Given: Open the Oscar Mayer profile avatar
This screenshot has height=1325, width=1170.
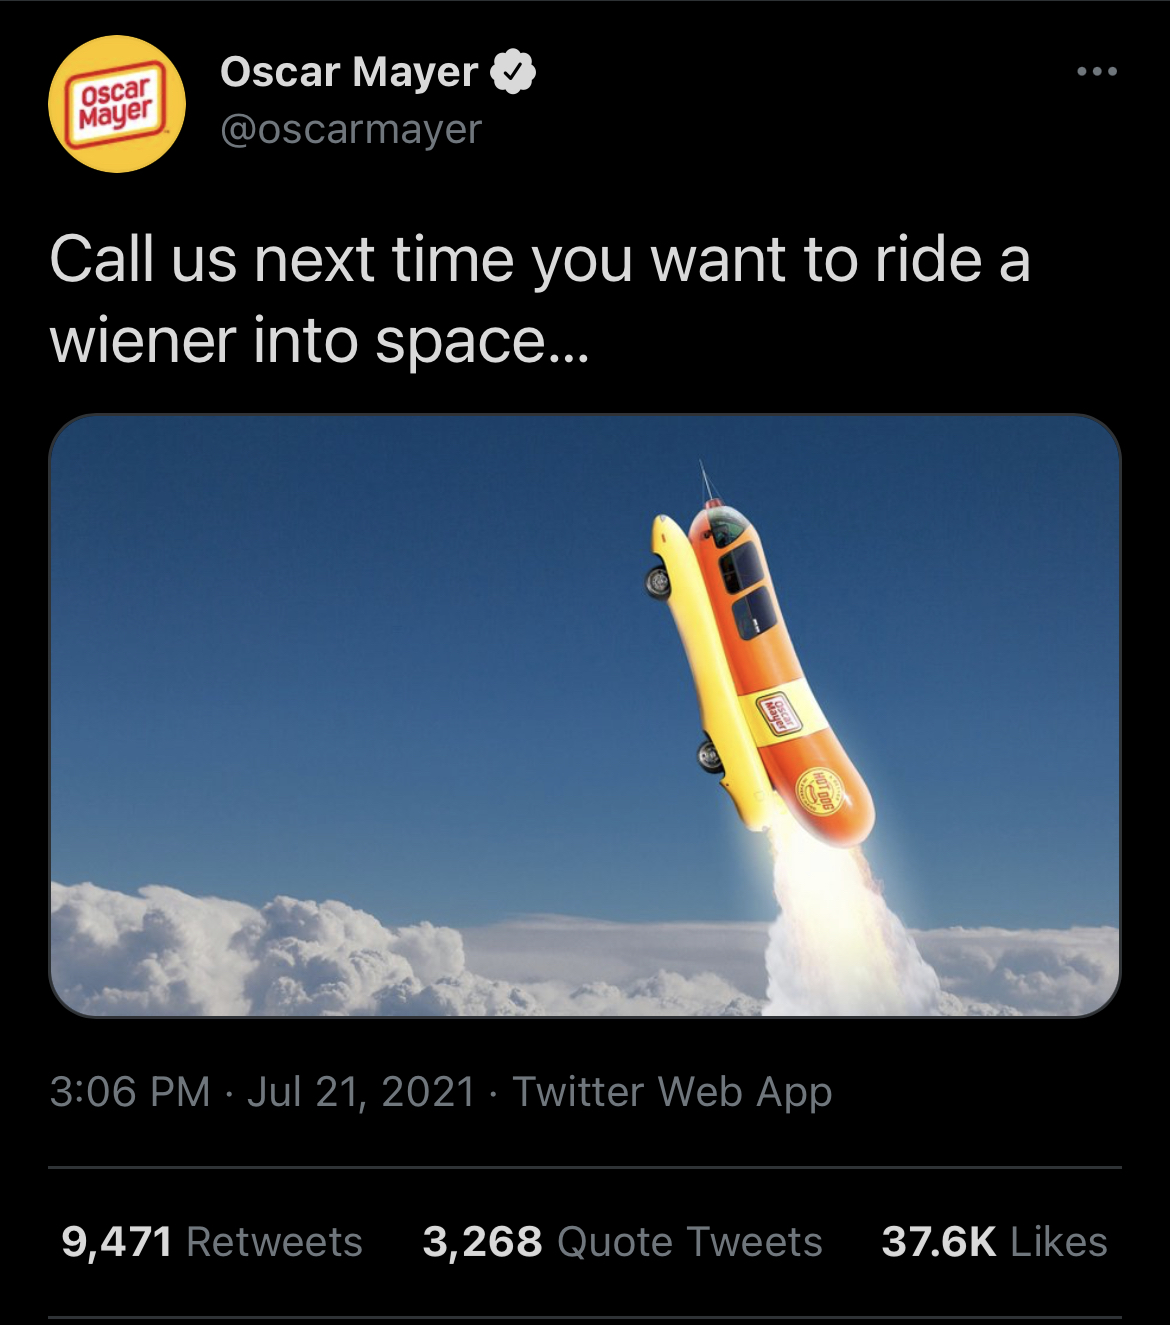Looking at the screenshot, I should 117,104.
